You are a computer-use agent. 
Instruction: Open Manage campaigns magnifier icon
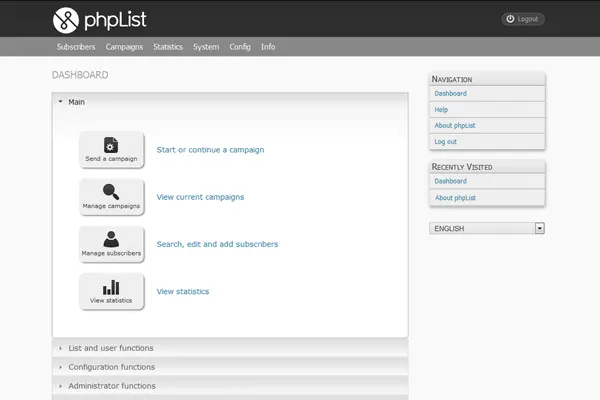111,192
